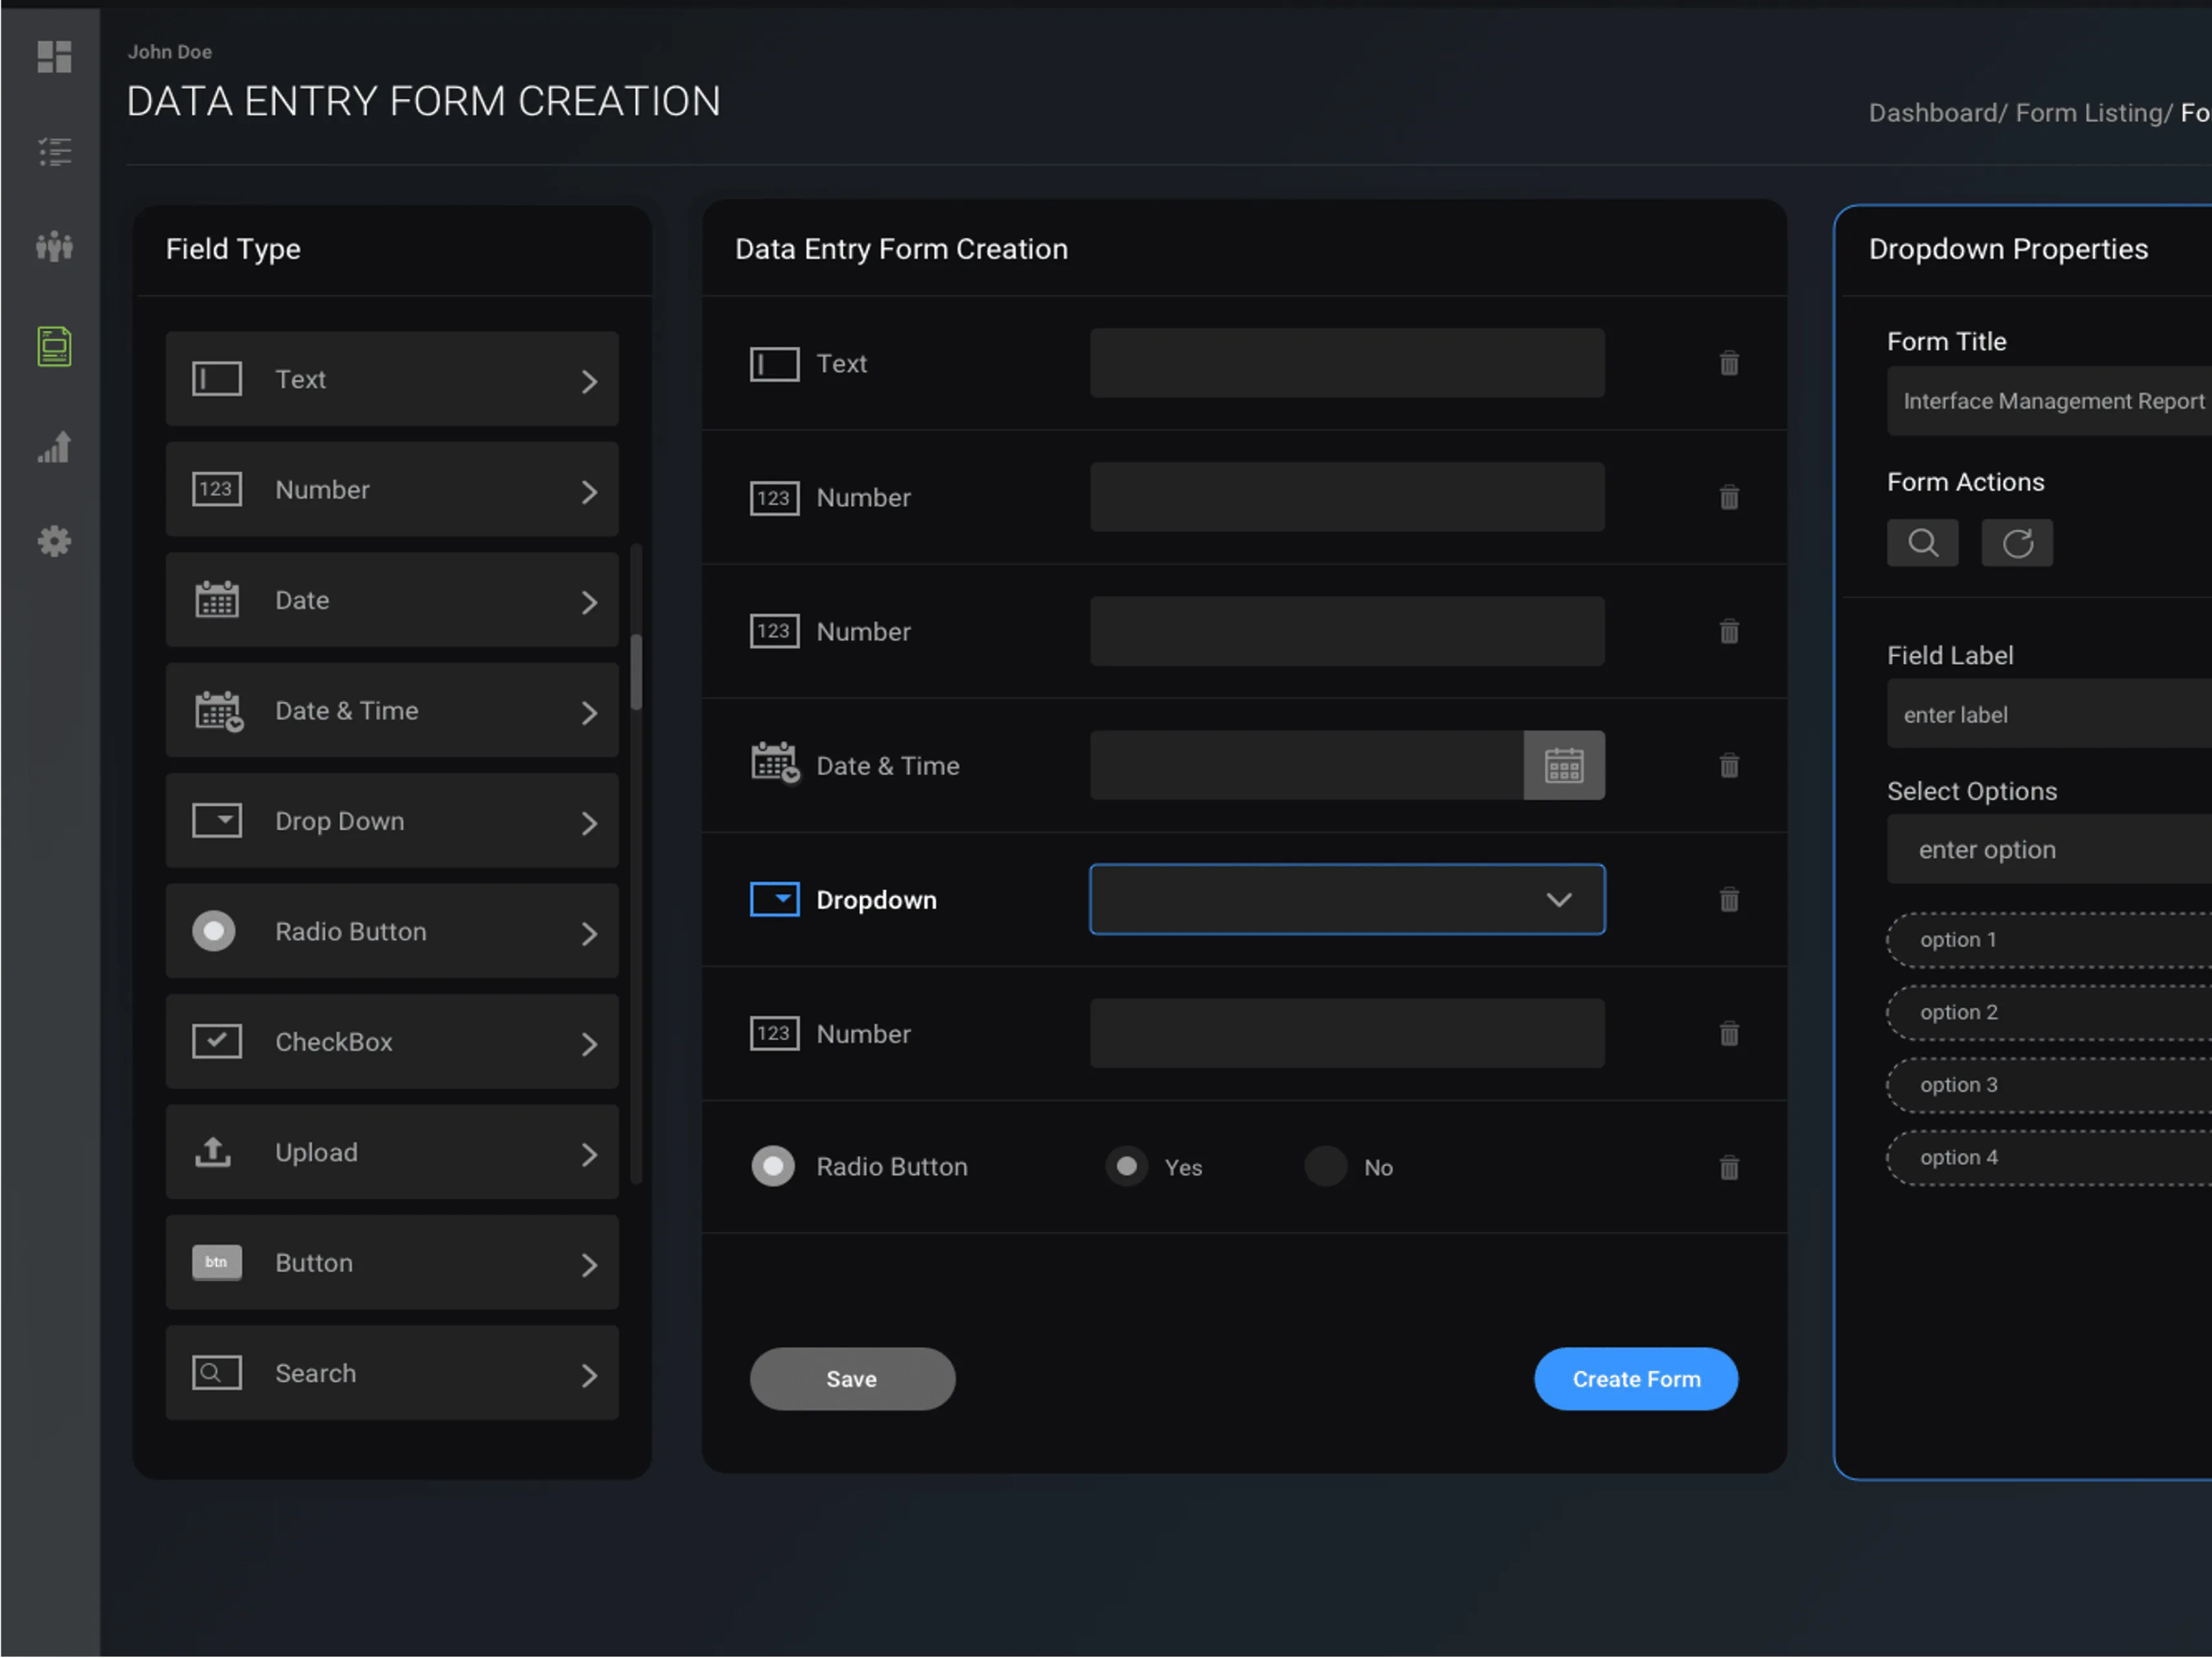Click the blue Dropdown icon in form row

pyautogui.click(x=774, y=899)
